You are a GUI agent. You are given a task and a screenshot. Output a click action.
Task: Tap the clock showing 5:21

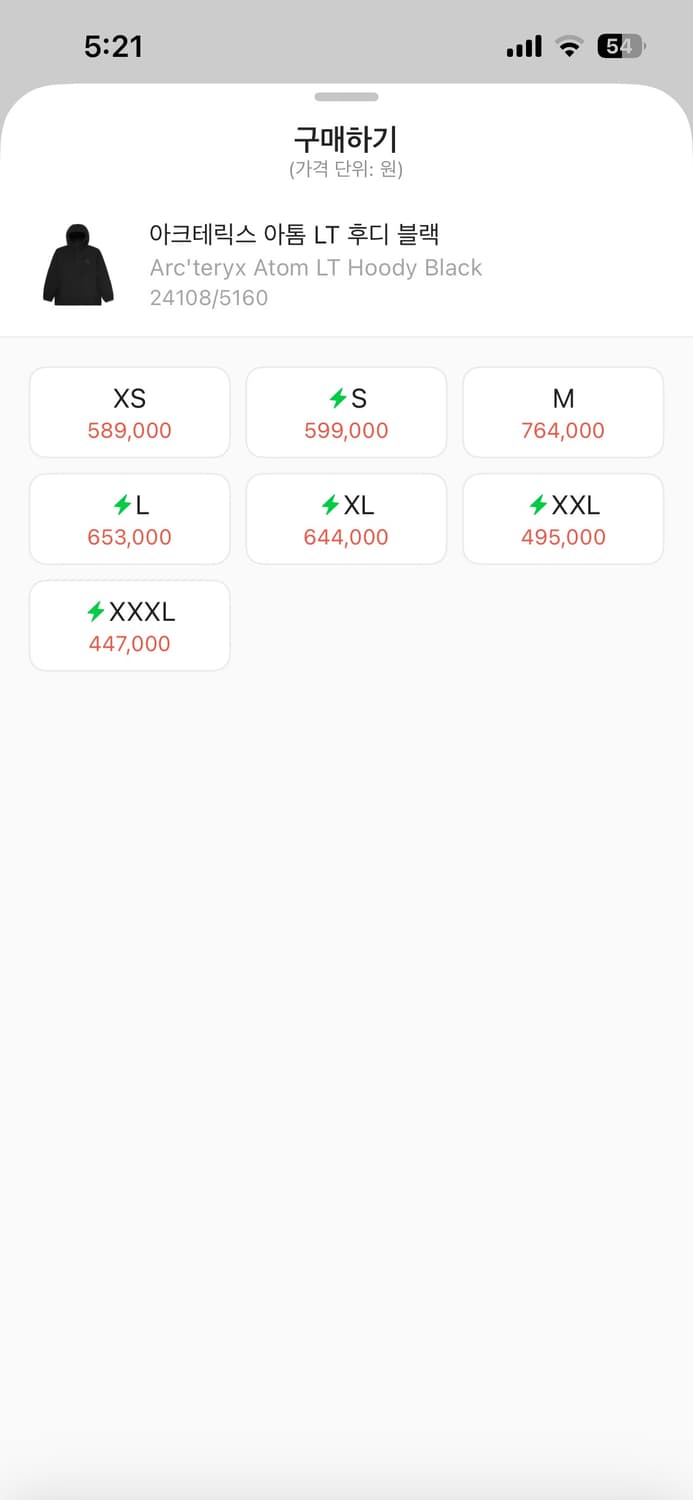(x=114, y=46)
